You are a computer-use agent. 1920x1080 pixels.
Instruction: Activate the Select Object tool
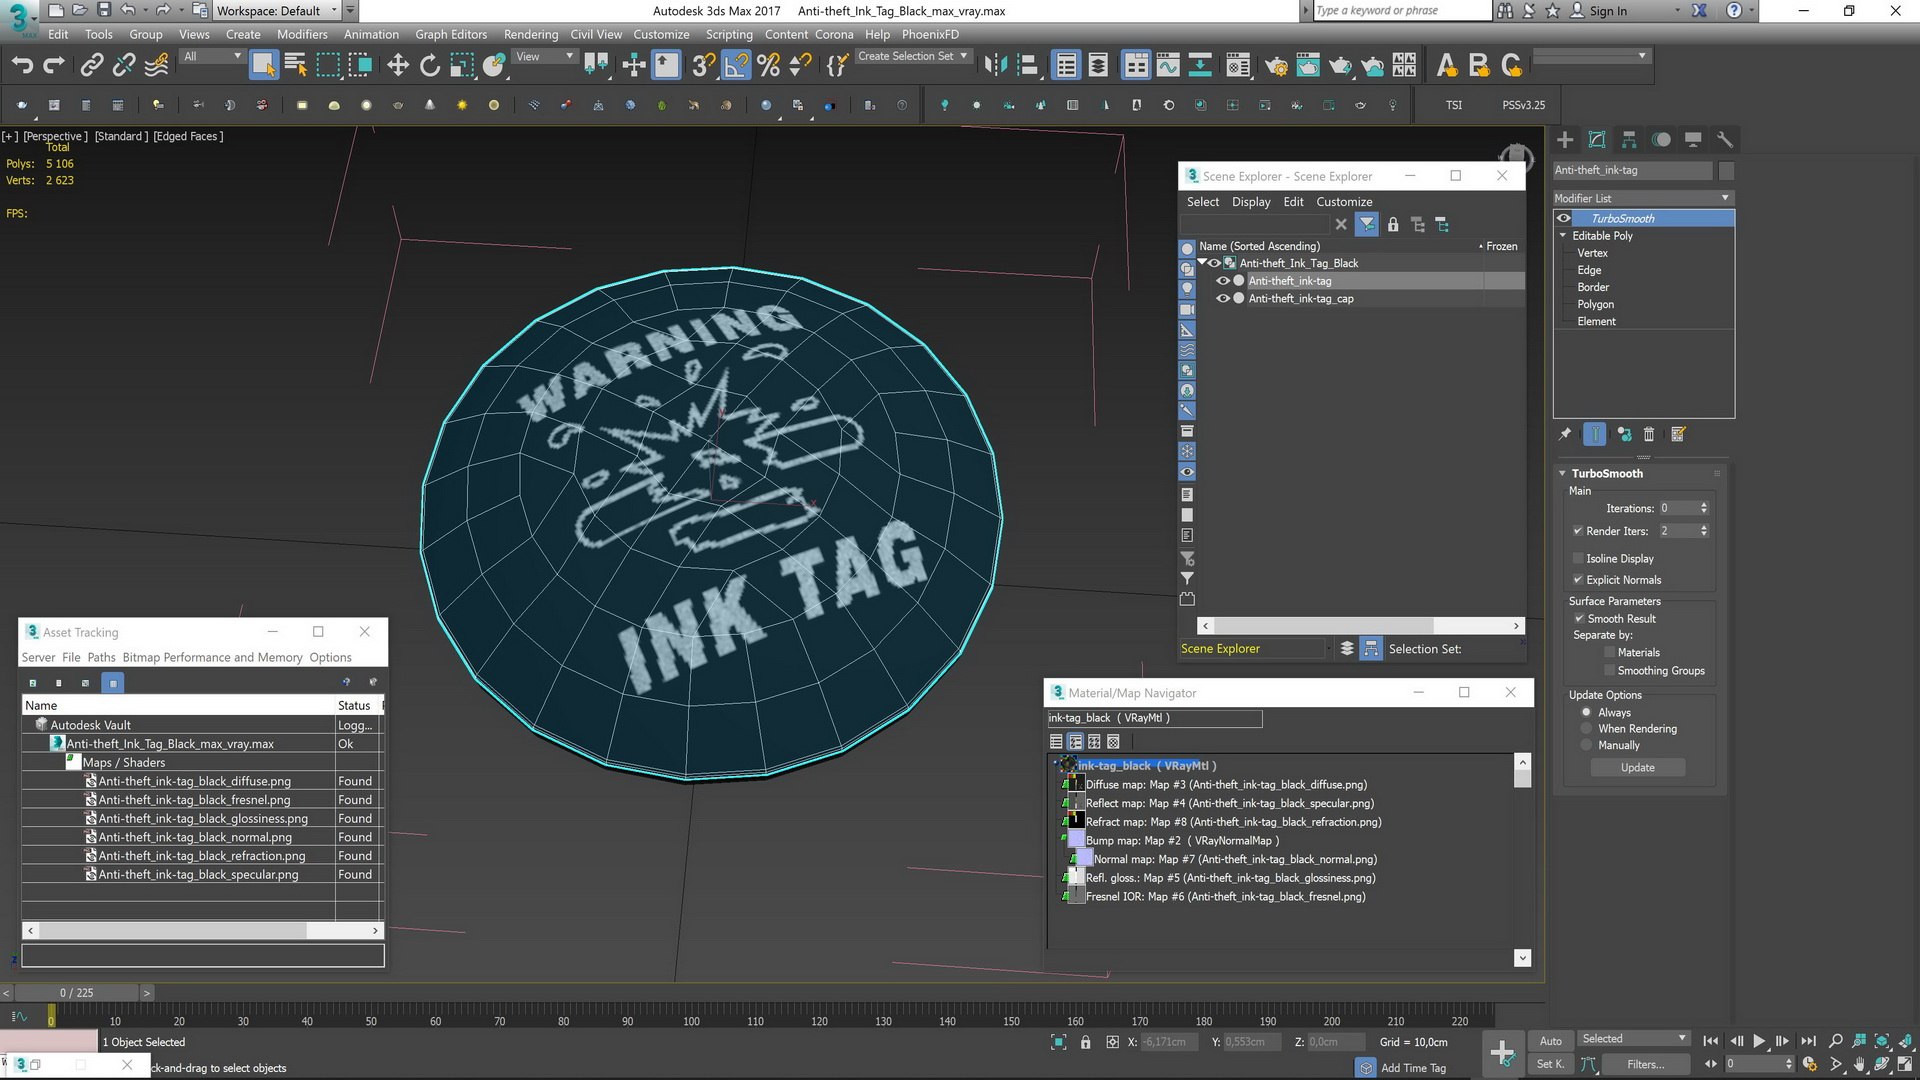[263, 66]
